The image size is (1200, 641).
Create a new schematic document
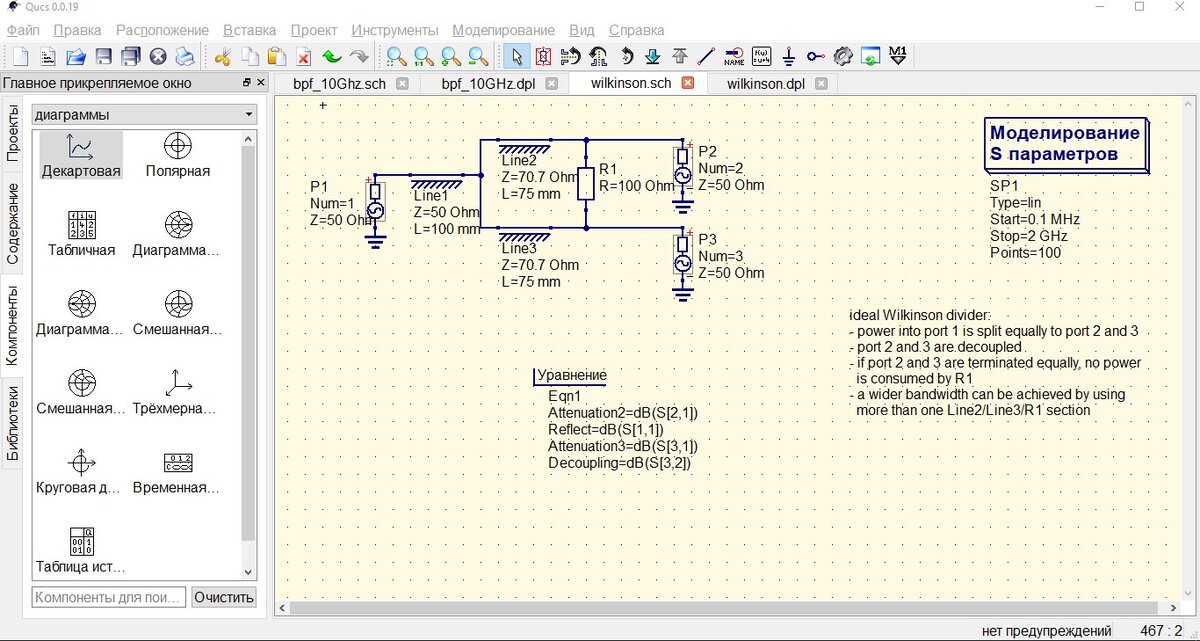pos(21,56)
